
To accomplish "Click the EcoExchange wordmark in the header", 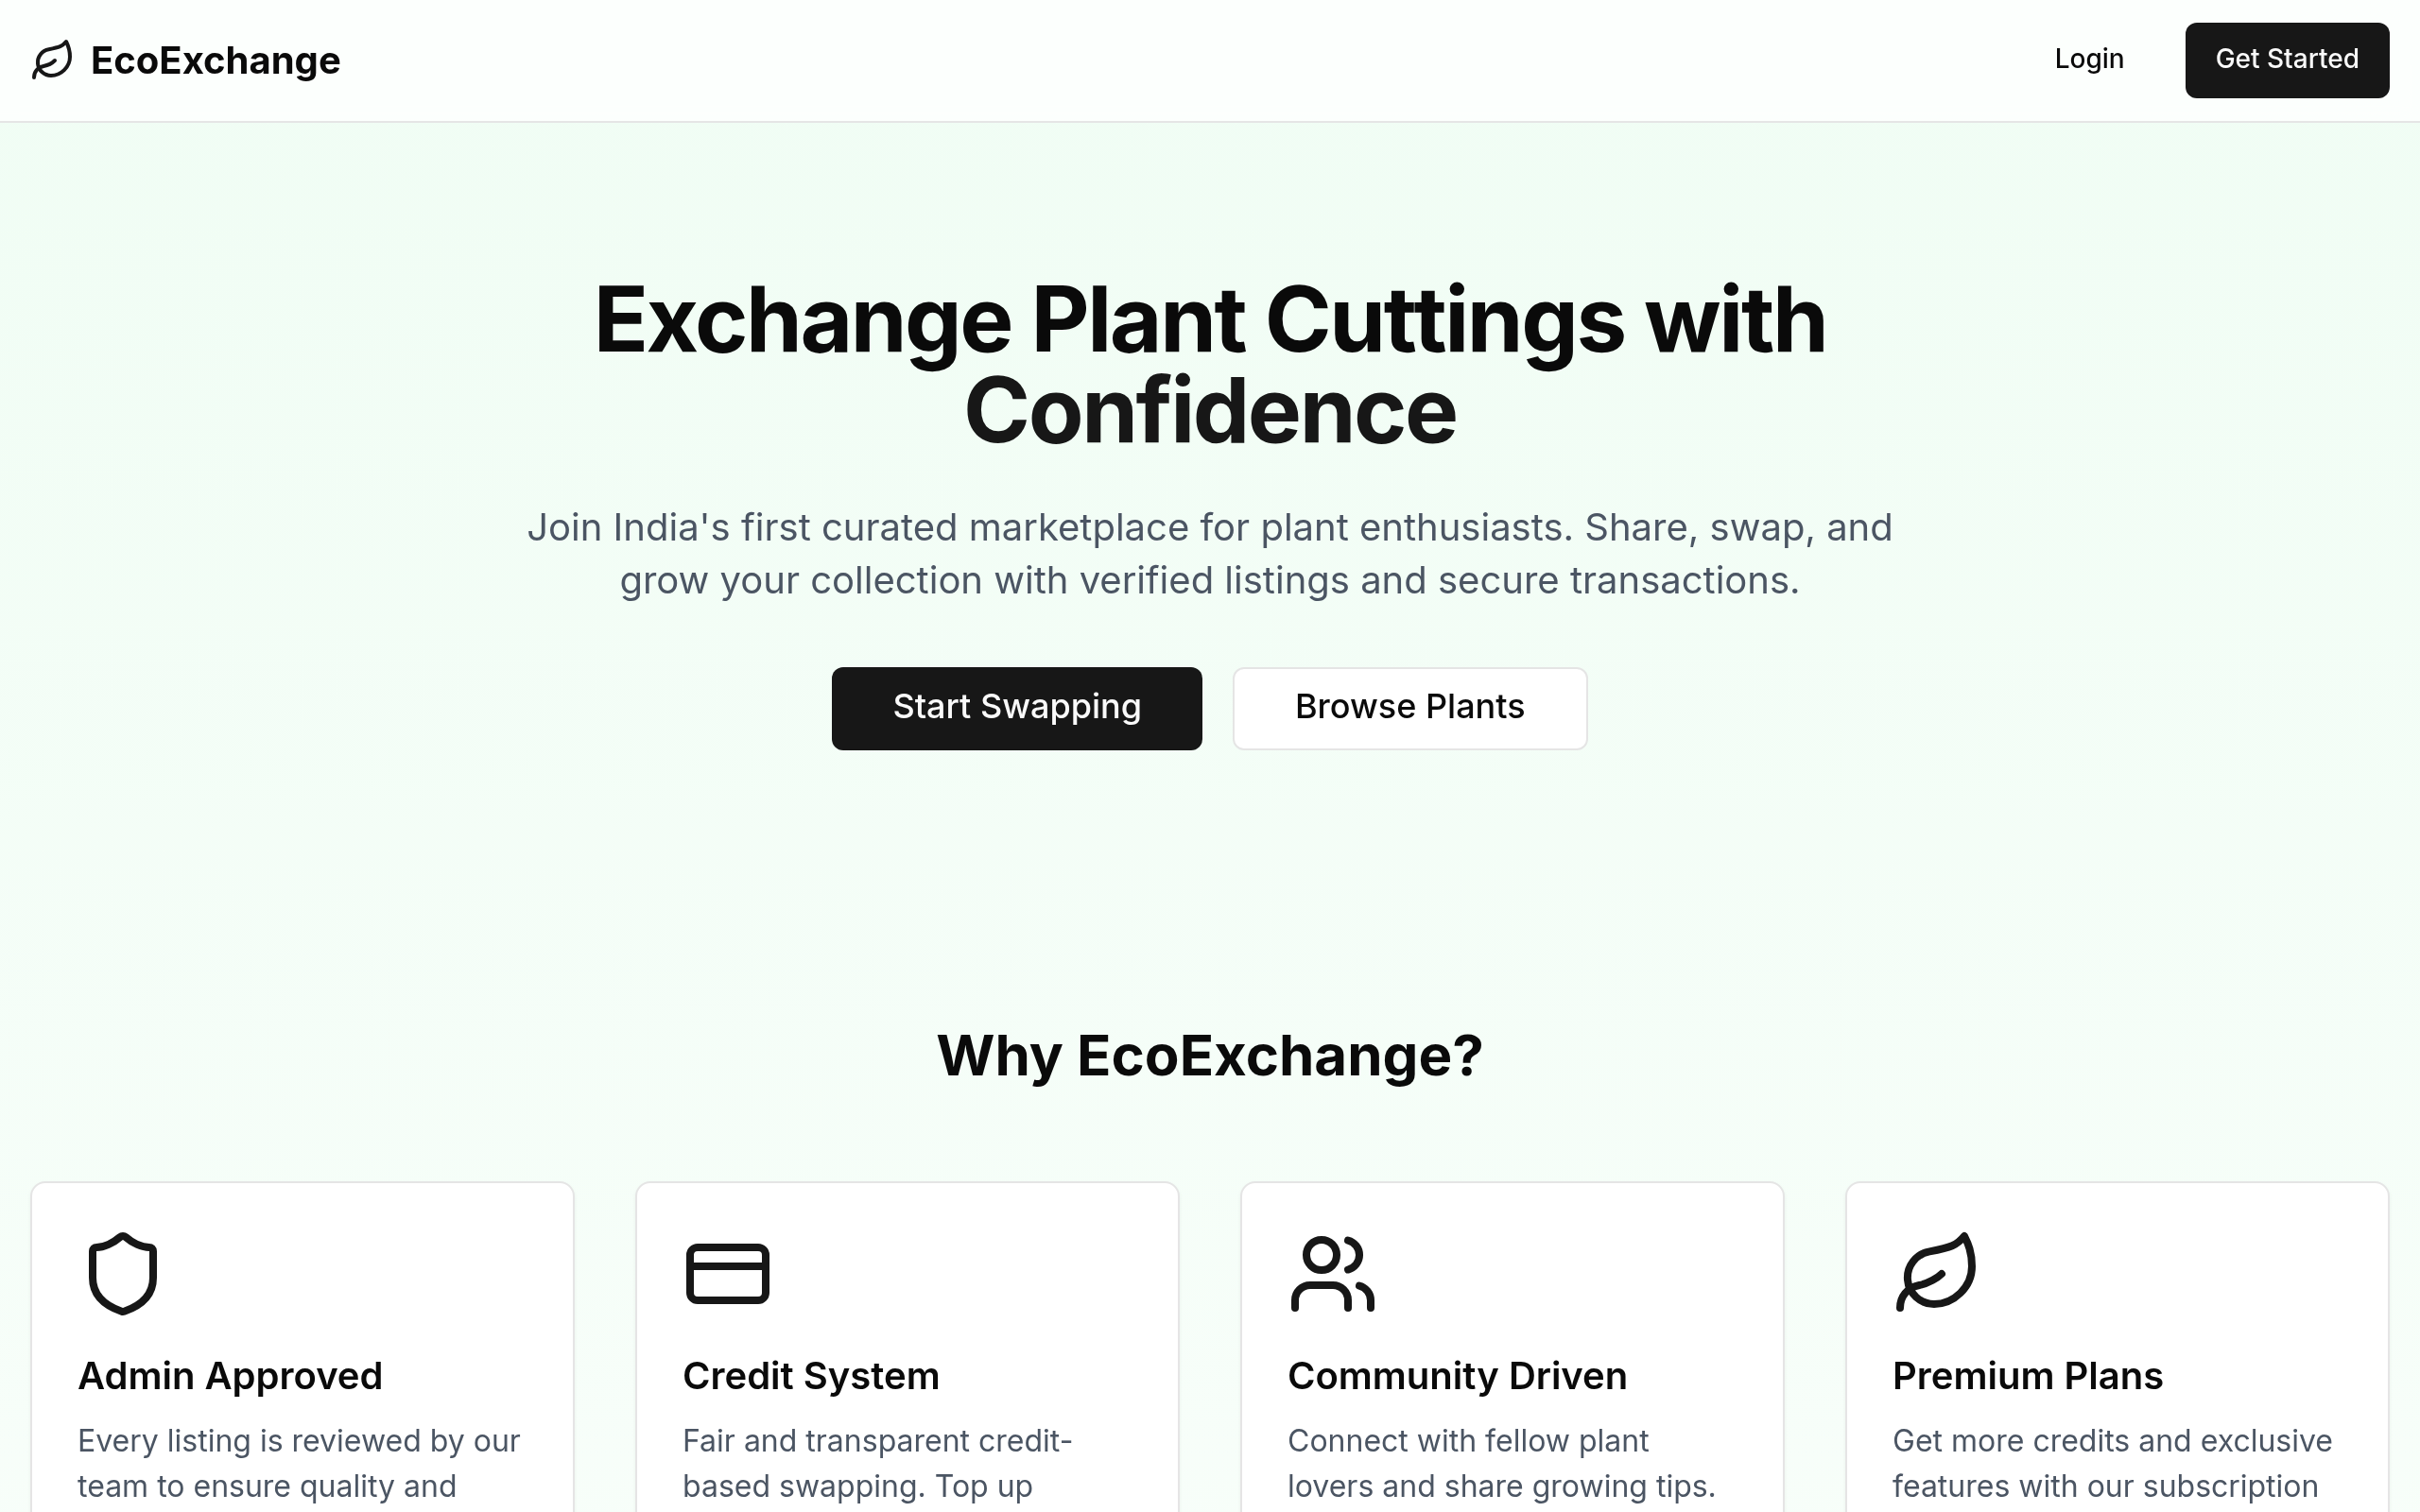I will click(214, 60).
